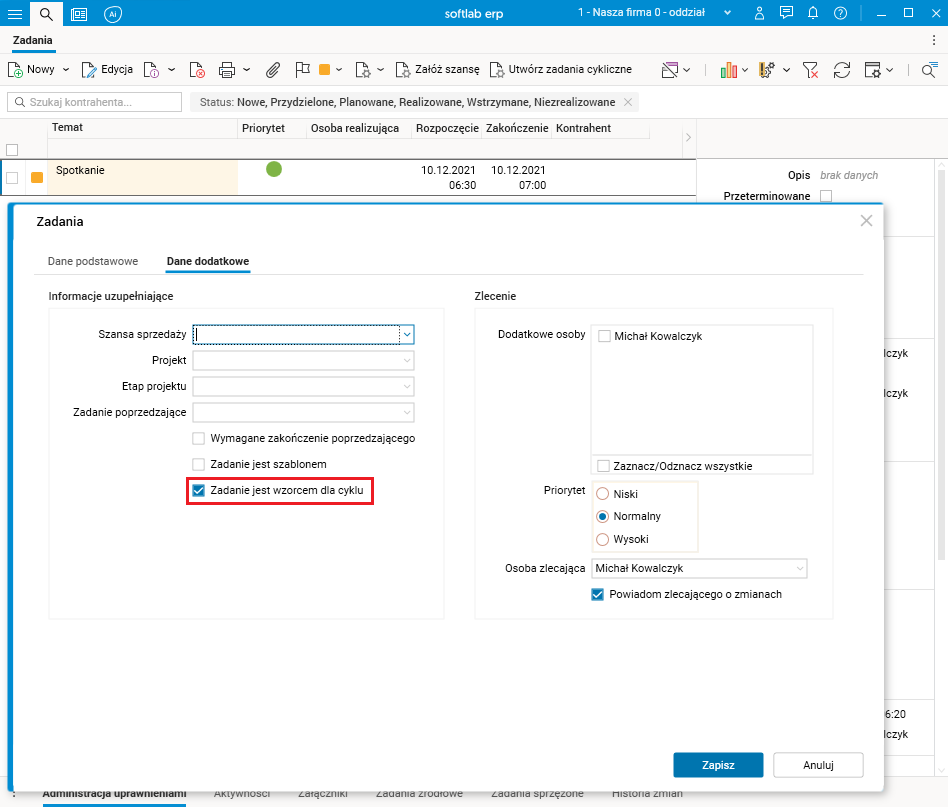This screenshot has width=948, height=807.
Task: Expand the Szansa sprzedaży combo box
Action: 407,334
